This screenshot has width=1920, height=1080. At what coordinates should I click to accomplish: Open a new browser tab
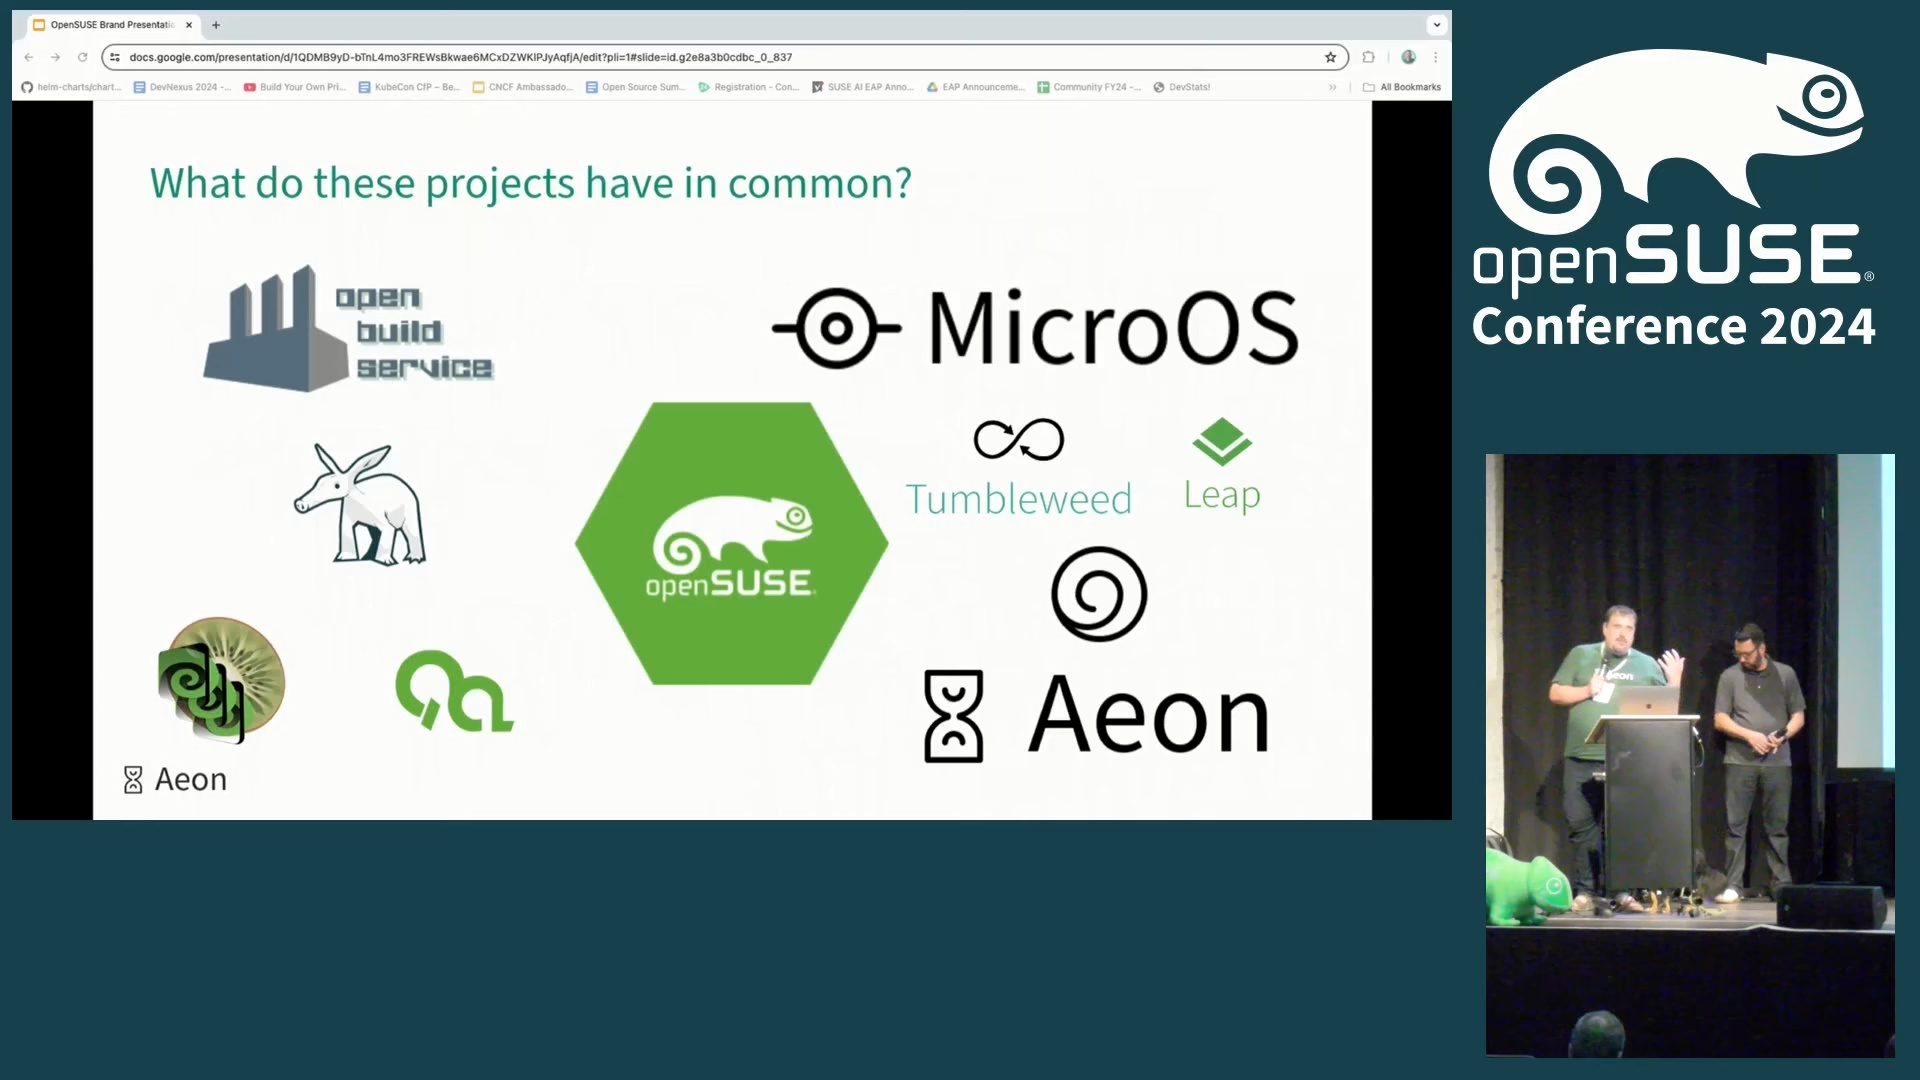tap(216, 25)
